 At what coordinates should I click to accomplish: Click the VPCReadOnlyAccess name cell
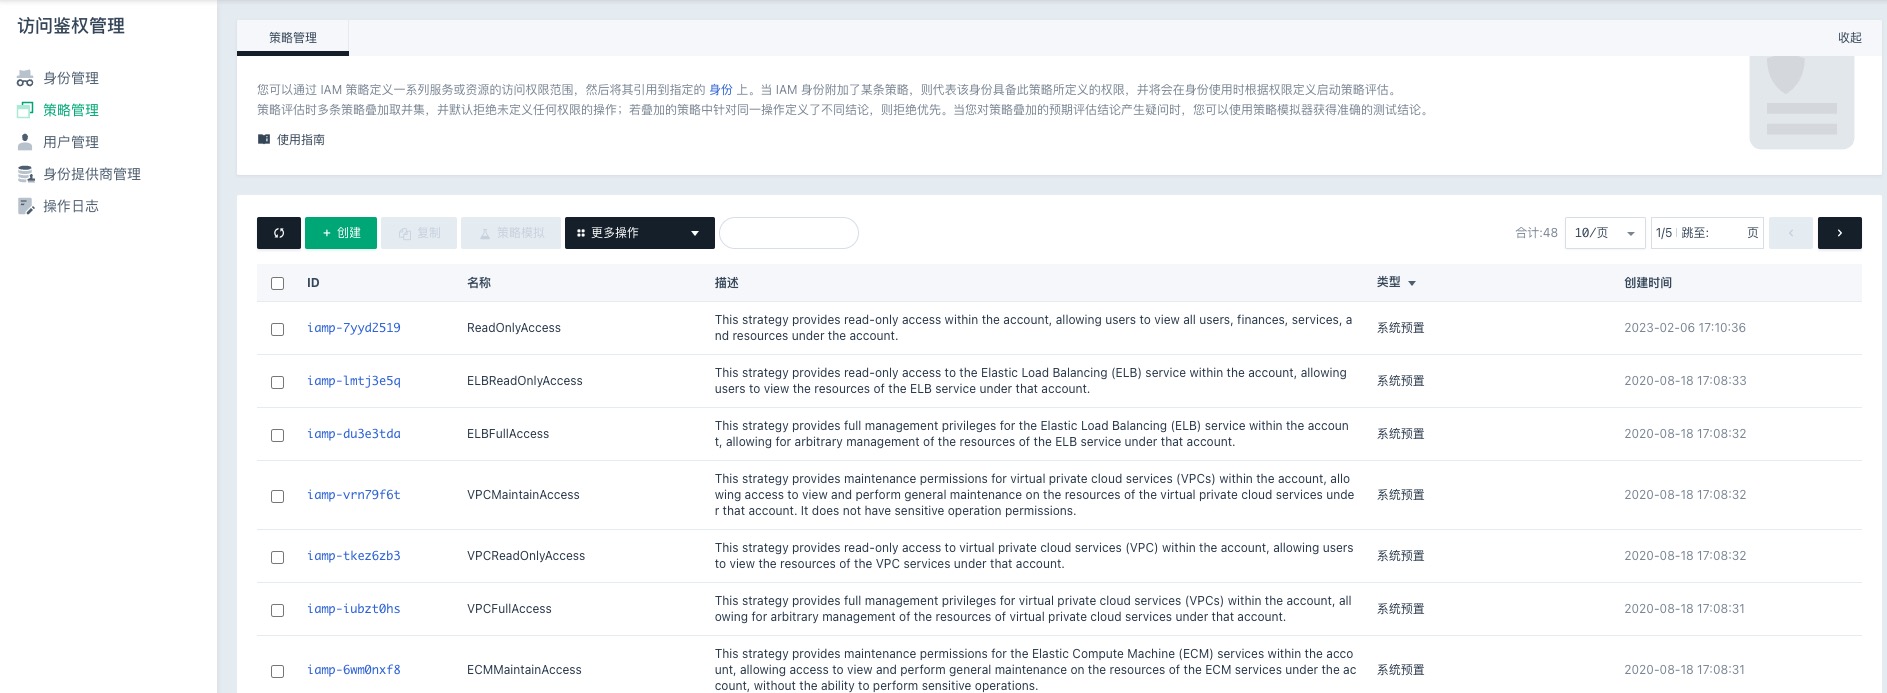[x=526, y=556]
